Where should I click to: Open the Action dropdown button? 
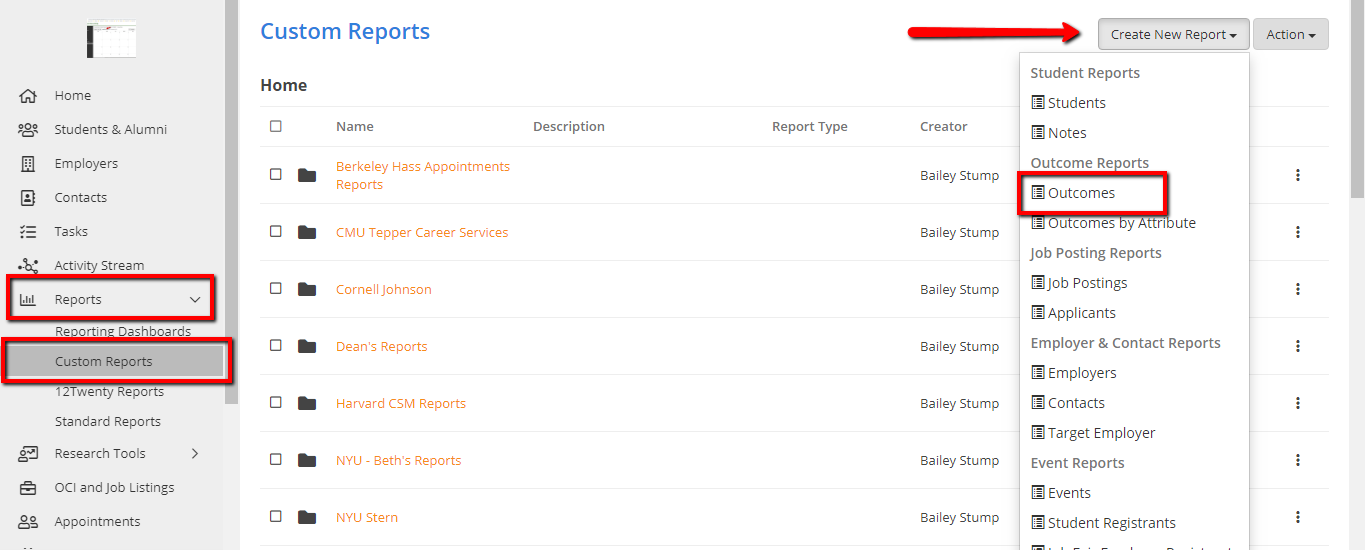pos(1290,34)
